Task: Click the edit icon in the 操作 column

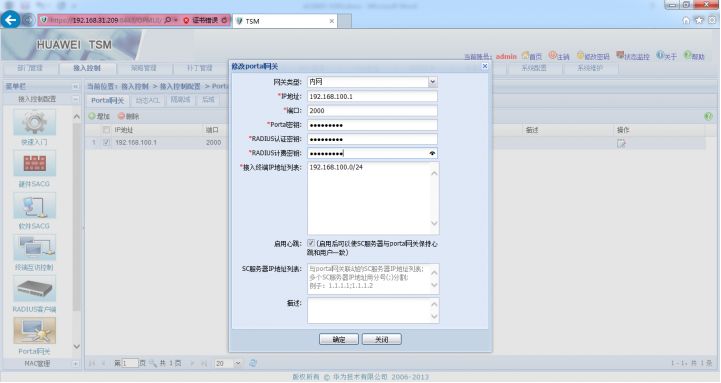Action: pos(621,143)
